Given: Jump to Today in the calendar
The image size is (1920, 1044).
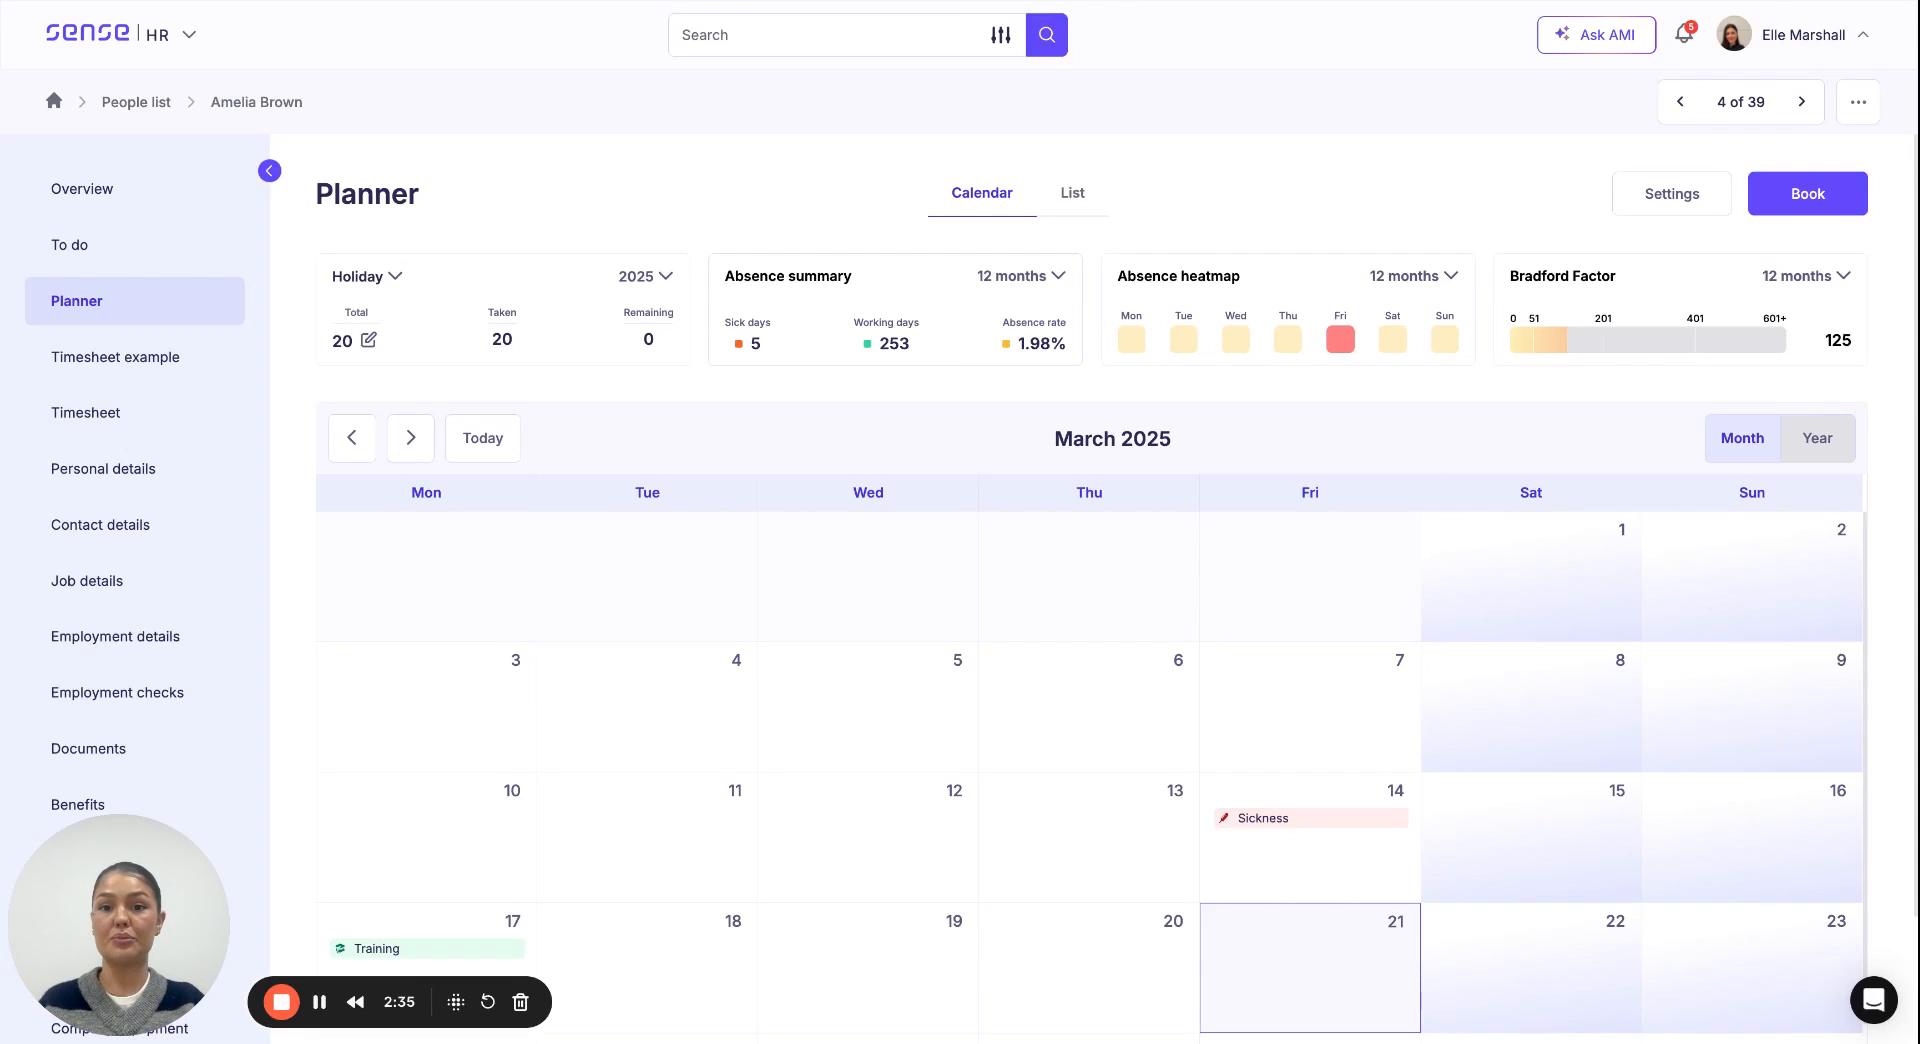Looking at the screenshot, I should pyautogui.click(x=483, y=438).
